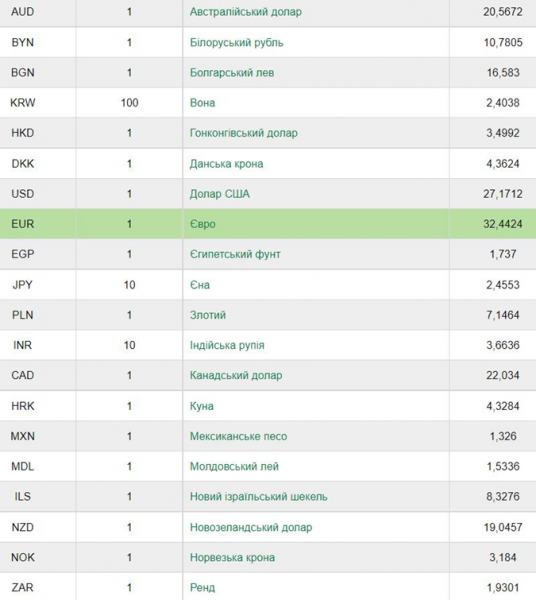Click the Вона currency name
Image resolution: width=536 pixels, height=600 pixels.
tap(202, 103)
